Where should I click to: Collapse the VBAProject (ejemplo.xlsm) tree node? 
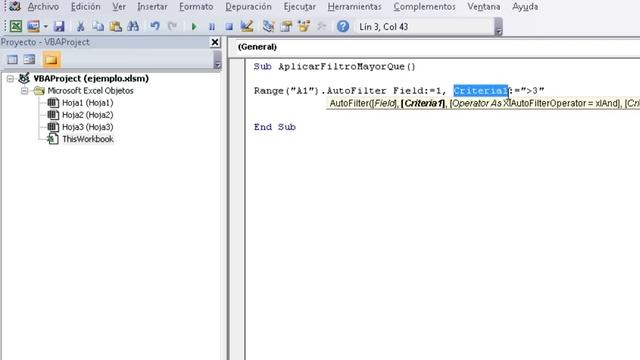(x=10, y=78)
